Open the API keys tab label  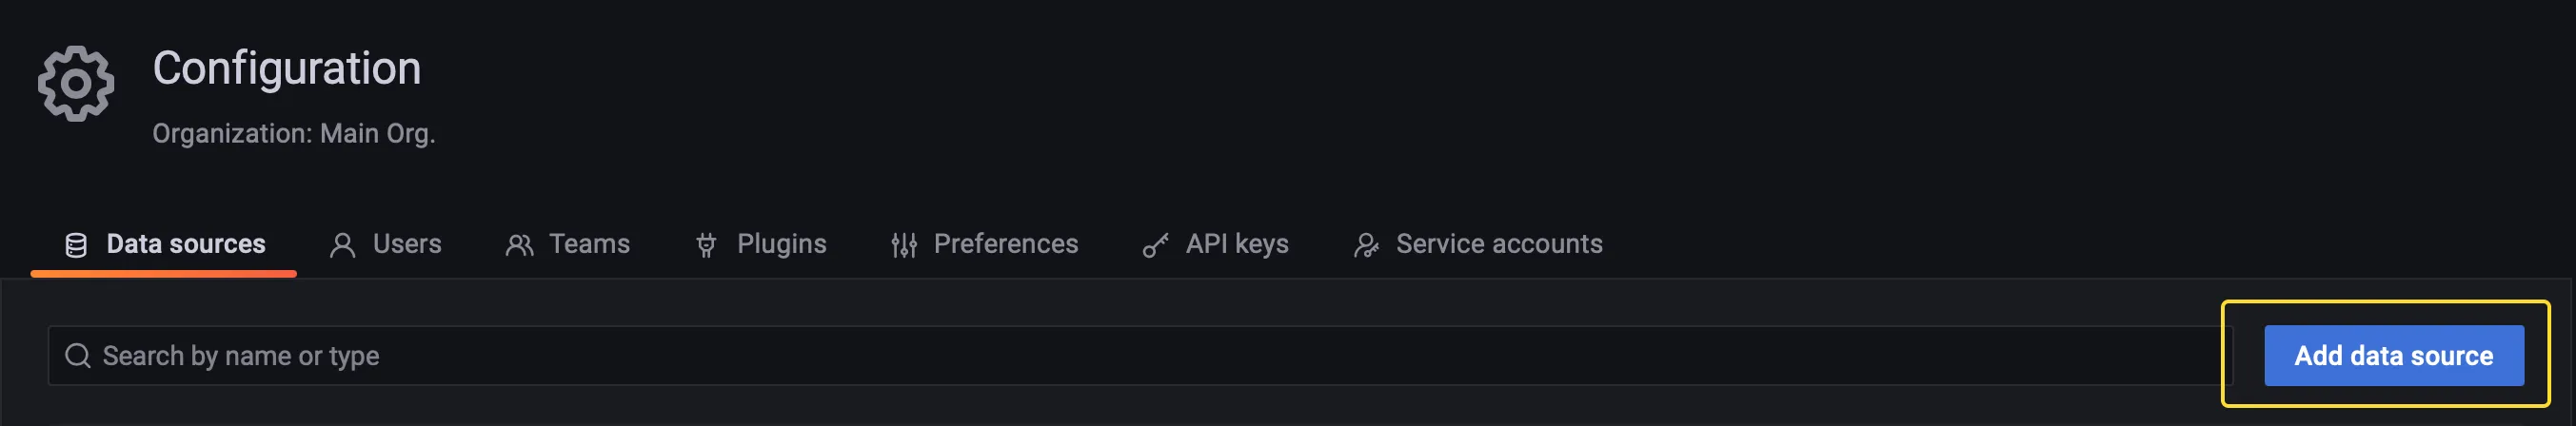pyautogui.click(x=1236, y=244)
